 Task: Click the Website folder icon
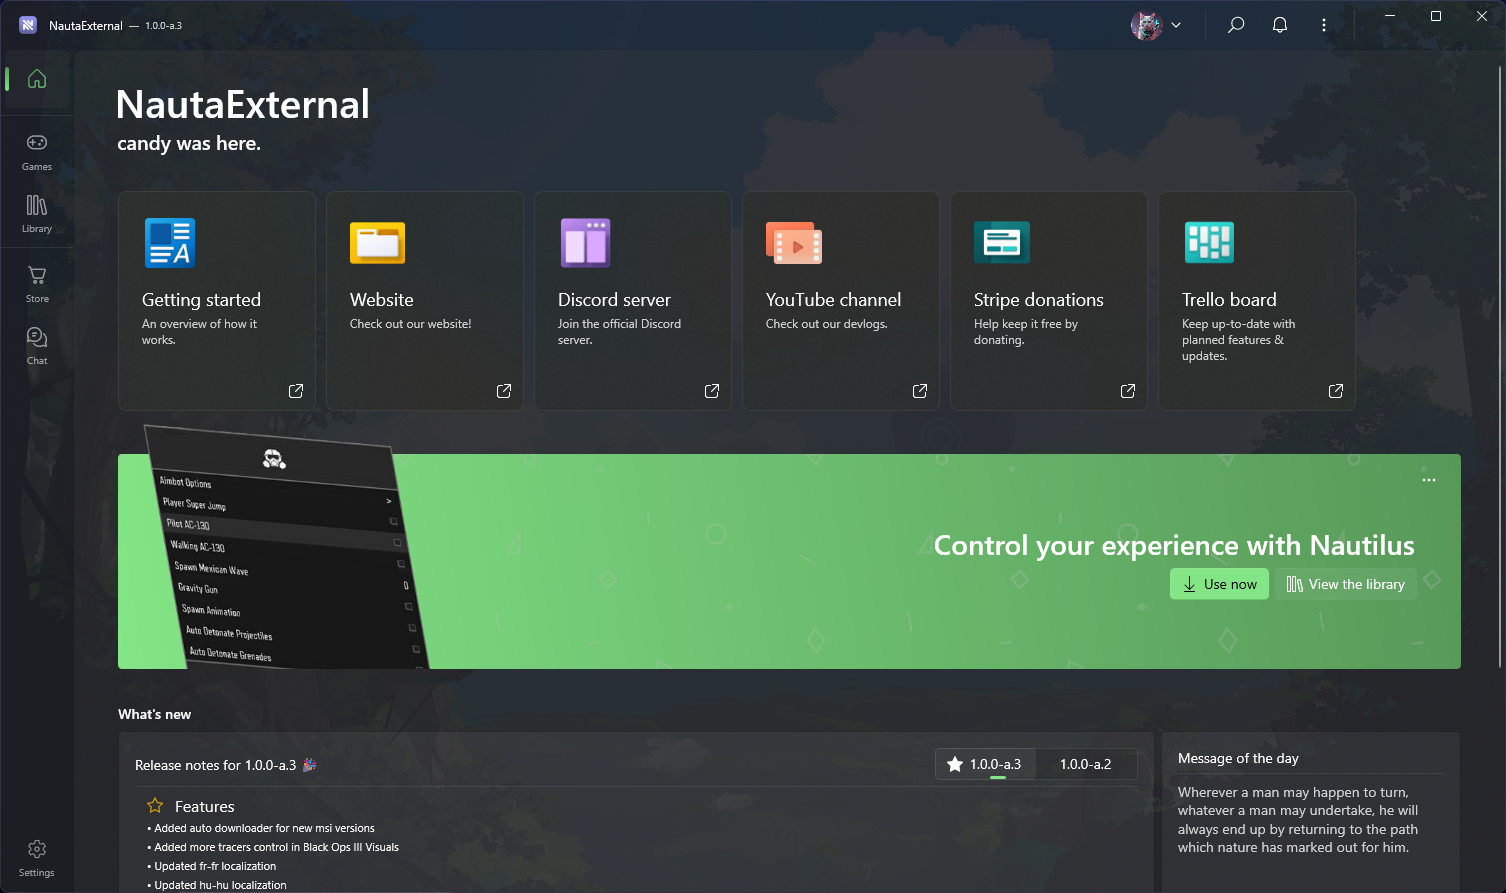pyautogui.click(x=377, y=243)
